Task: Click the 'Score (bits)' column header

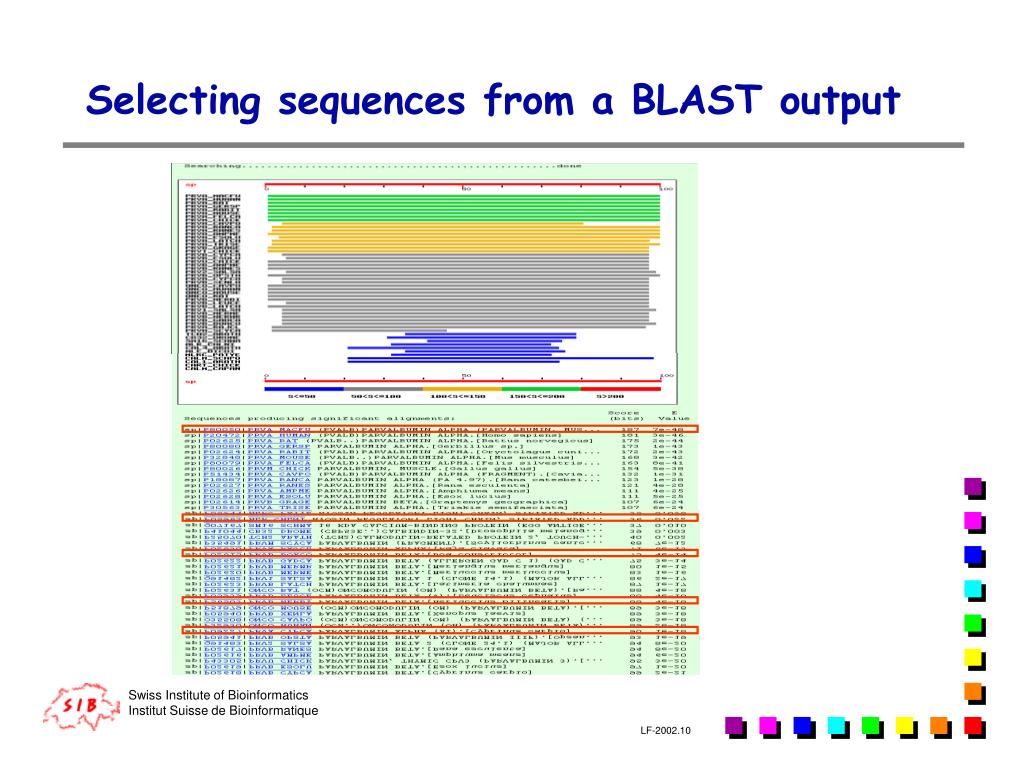Action: coord(626,415)
